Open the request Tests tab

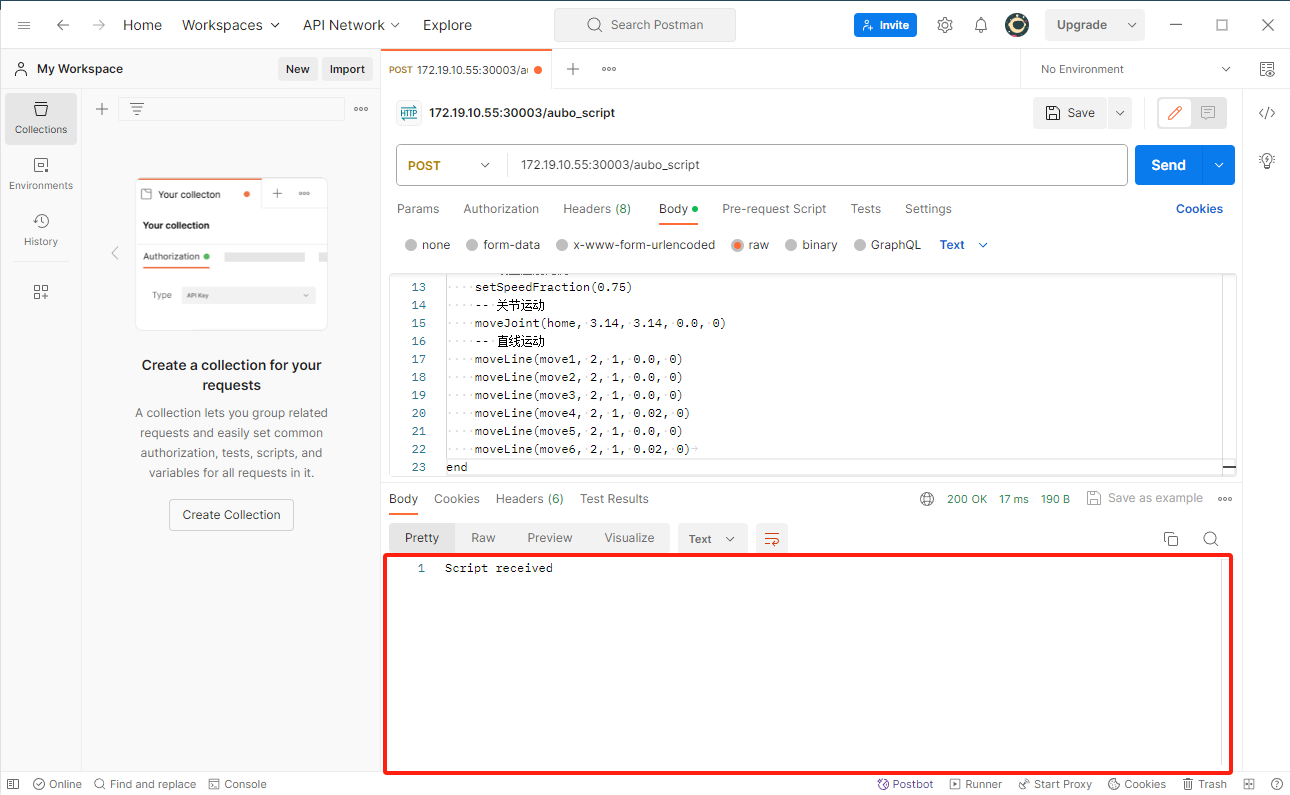[866, 209]
